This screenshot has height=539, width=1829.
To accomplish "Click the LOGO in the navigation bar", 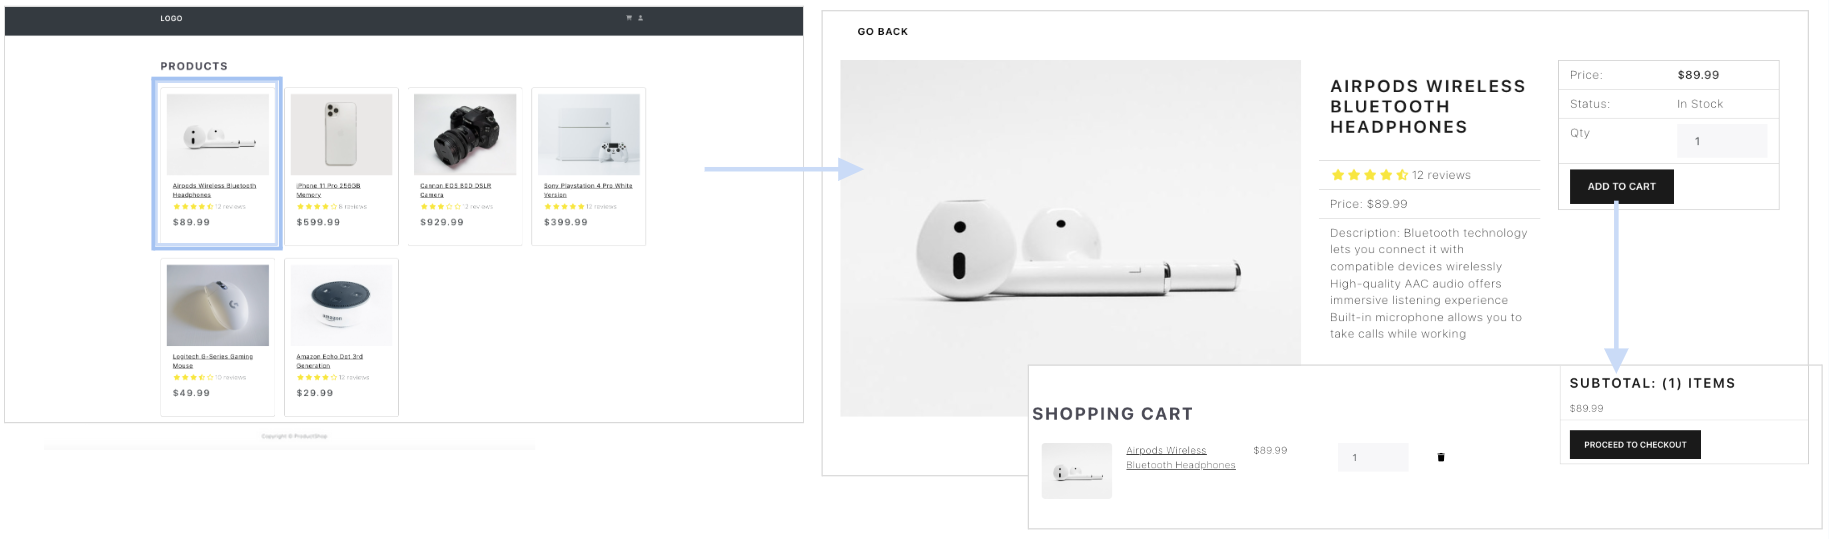I will 171,18.
